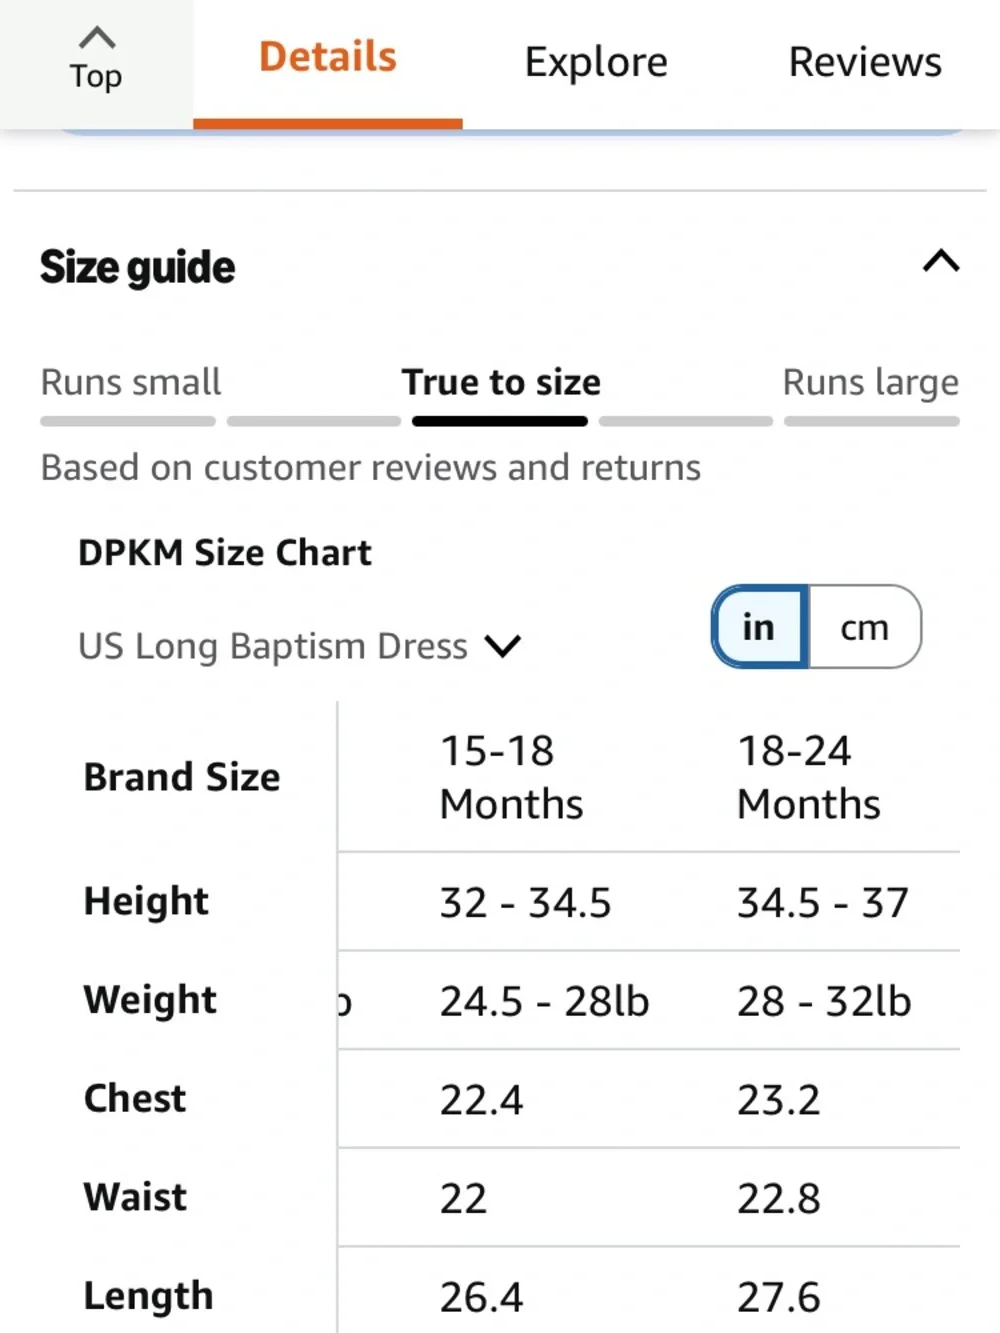Viewport: 1000px width, 1333px height.
Task: Click length value 26.4
Action: 481,1297
